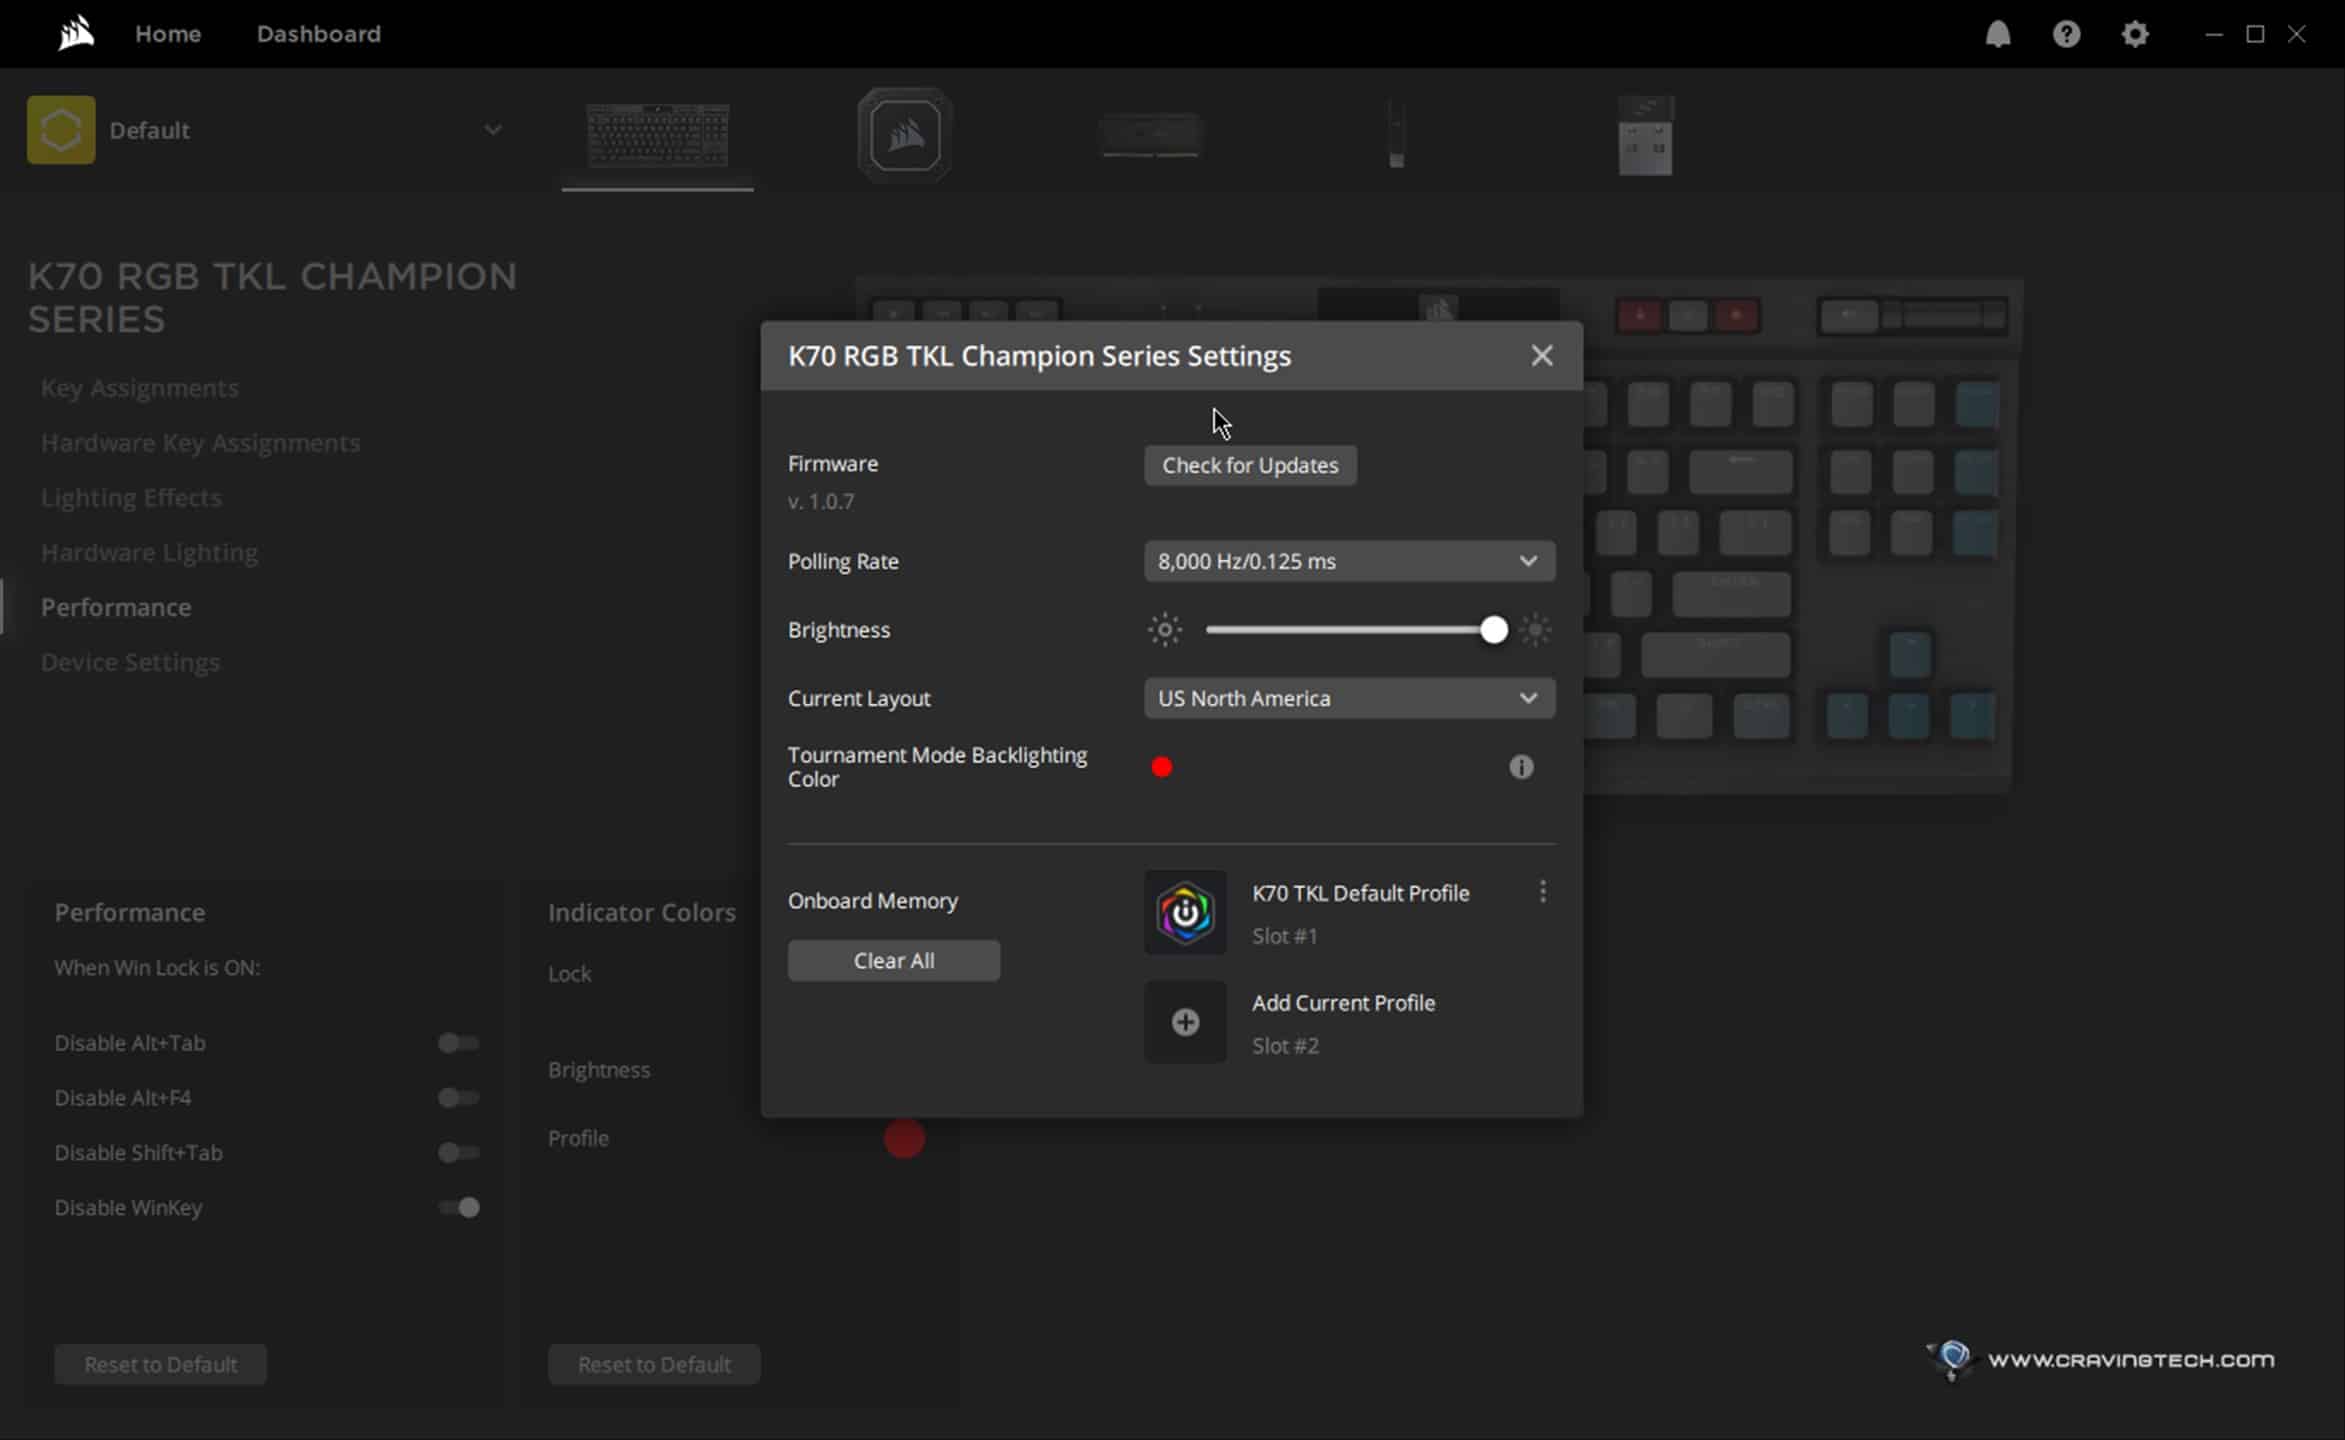Open the Current Layout dropdown
2345x1440 pixels.
1349,698
